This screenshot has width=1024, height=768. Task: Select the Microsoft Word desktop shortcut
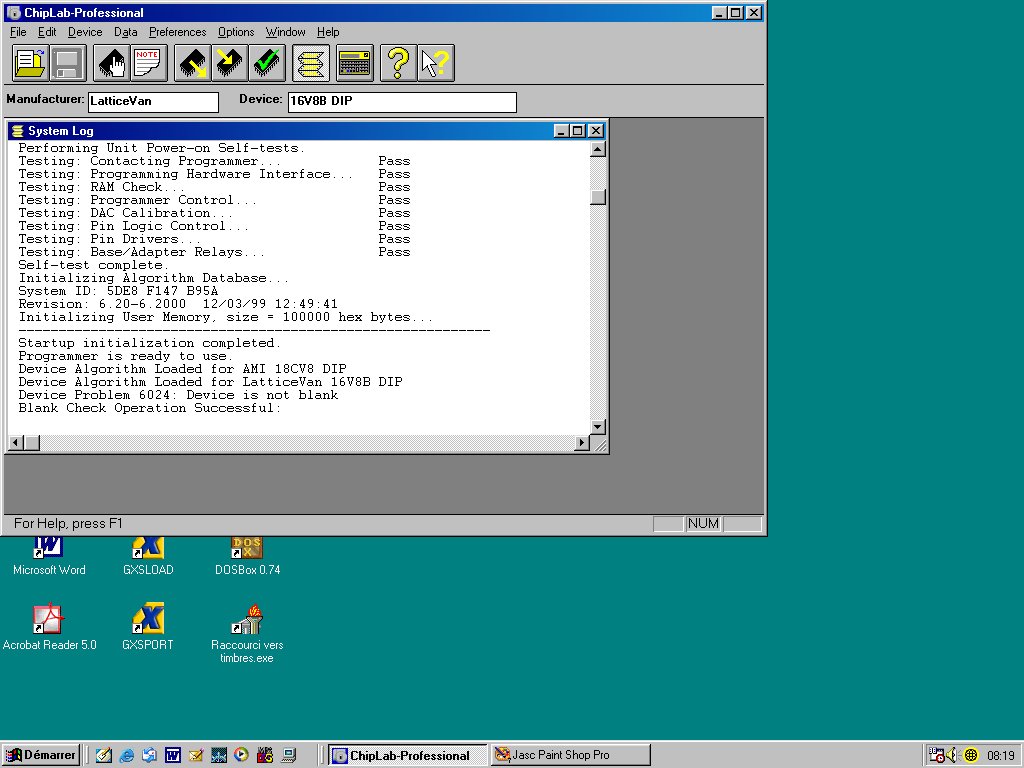coord(49,555)
